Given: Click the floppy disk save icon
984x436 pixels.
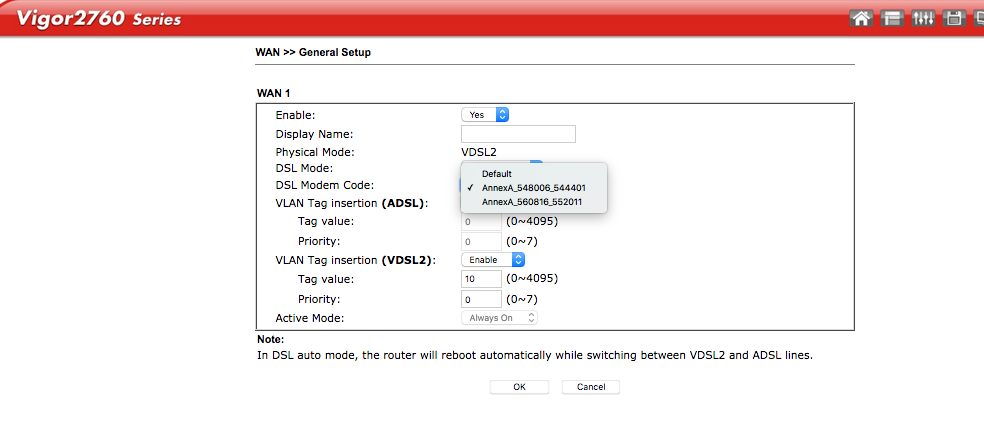Looking at the screenshot, I should [953, 18].
